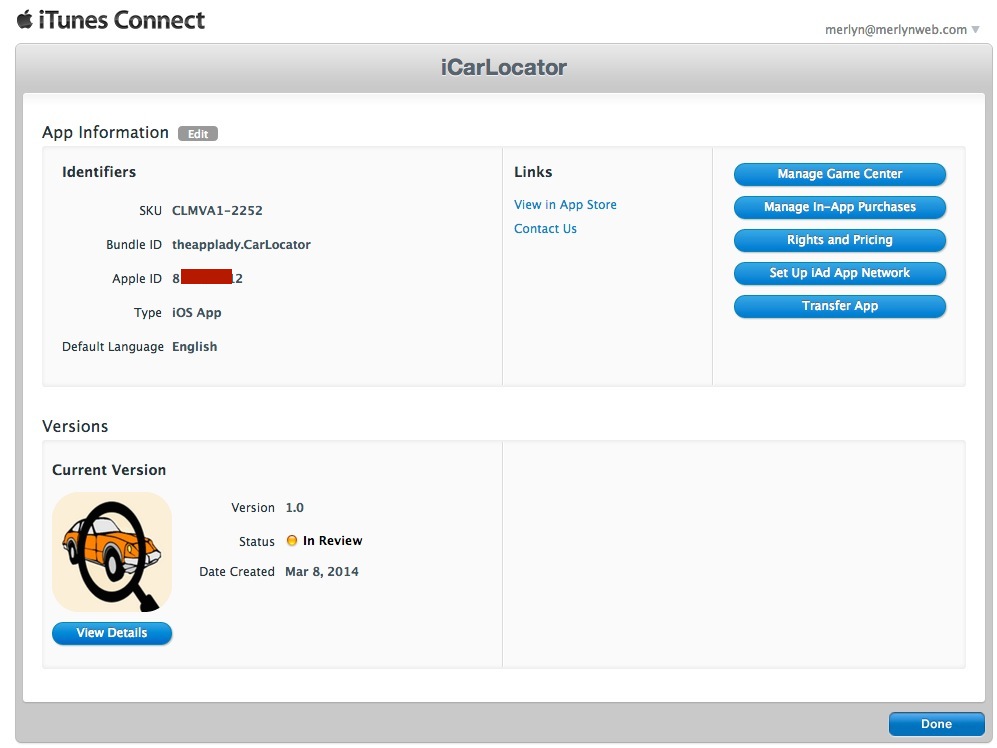Follow the Contact Us link
The image size is (997, 748).
coord(546,229)
